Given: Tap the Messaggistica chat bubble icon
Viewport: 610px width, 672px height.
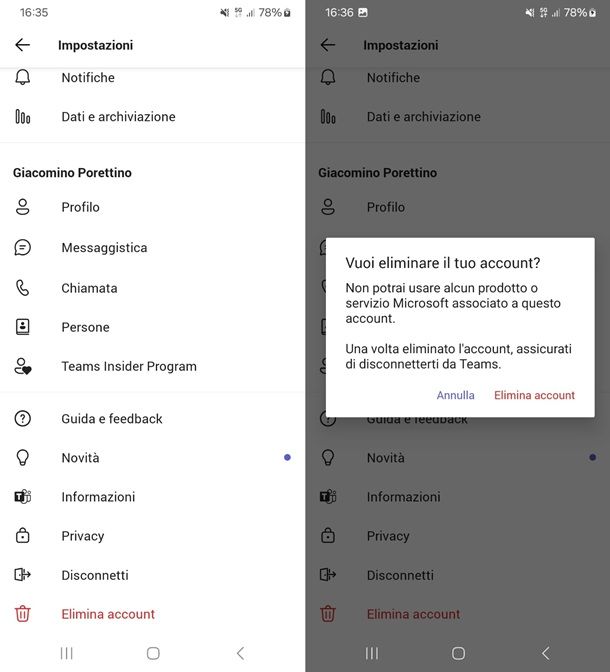Looking at the screenshot, I should 23,248.
